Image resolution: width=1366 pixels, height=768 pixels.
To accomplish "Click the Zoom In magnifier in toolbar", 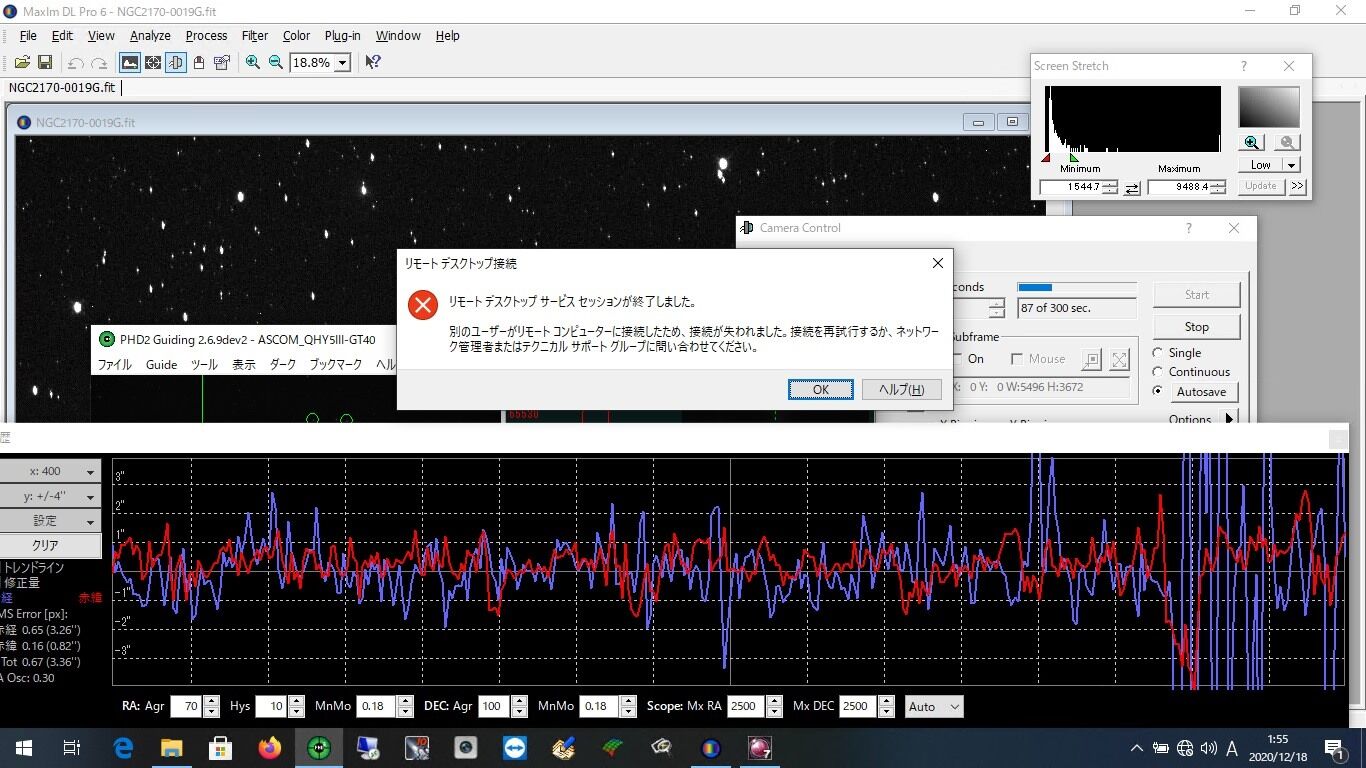I will pyautogui.click(x=253, y=62).
